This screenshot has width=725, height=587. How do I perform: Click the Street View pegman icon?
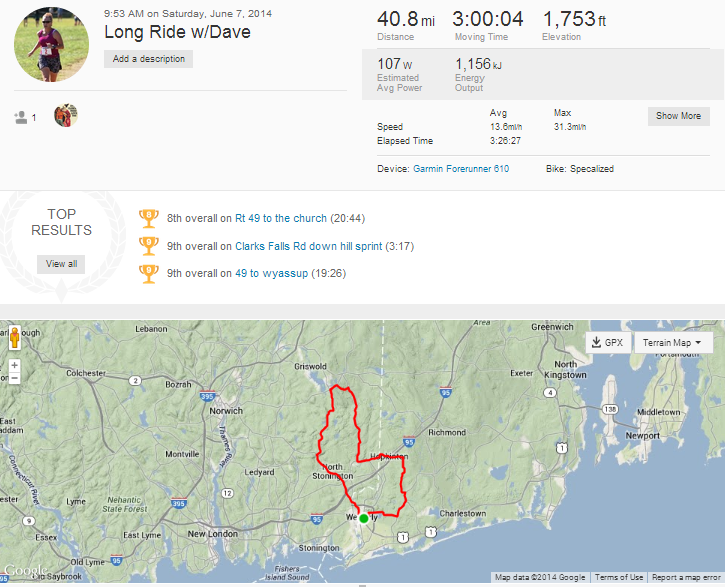(x=14, y=340)
